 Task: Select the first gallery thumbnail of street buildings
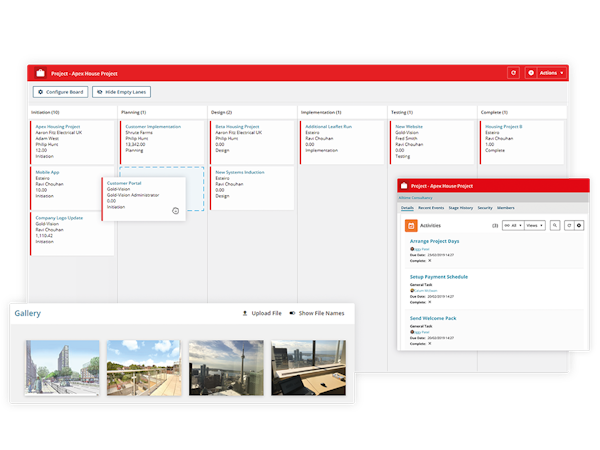click(x=62, y=367)
